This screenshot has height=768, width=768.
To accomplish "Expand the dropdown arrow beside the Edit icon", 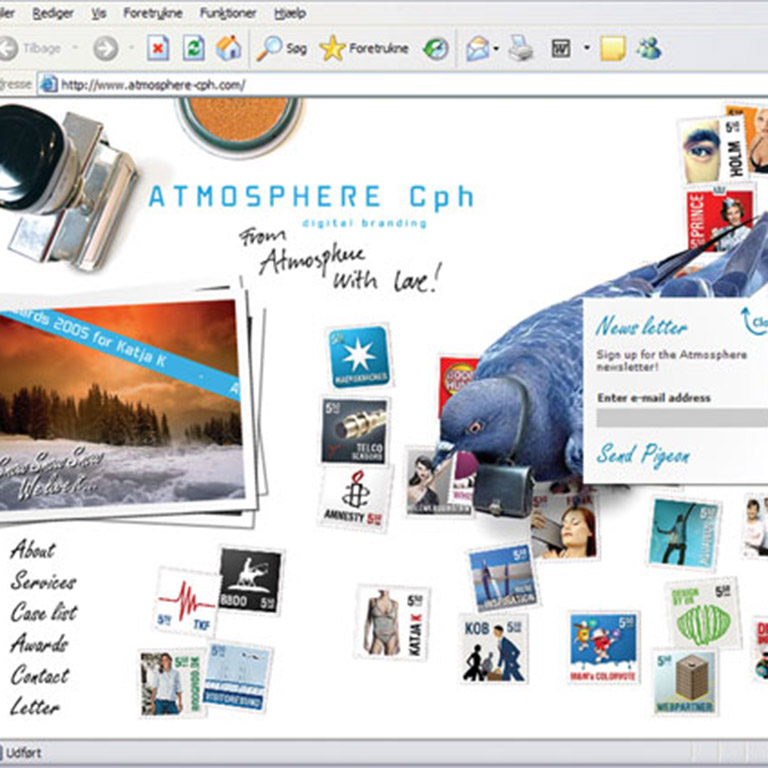I will tap(587, 48).
